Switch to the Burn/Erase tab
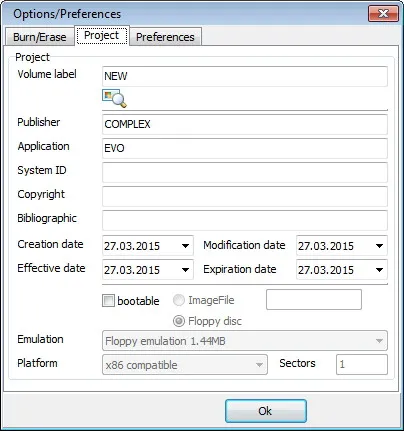 [x=39, y=37]
